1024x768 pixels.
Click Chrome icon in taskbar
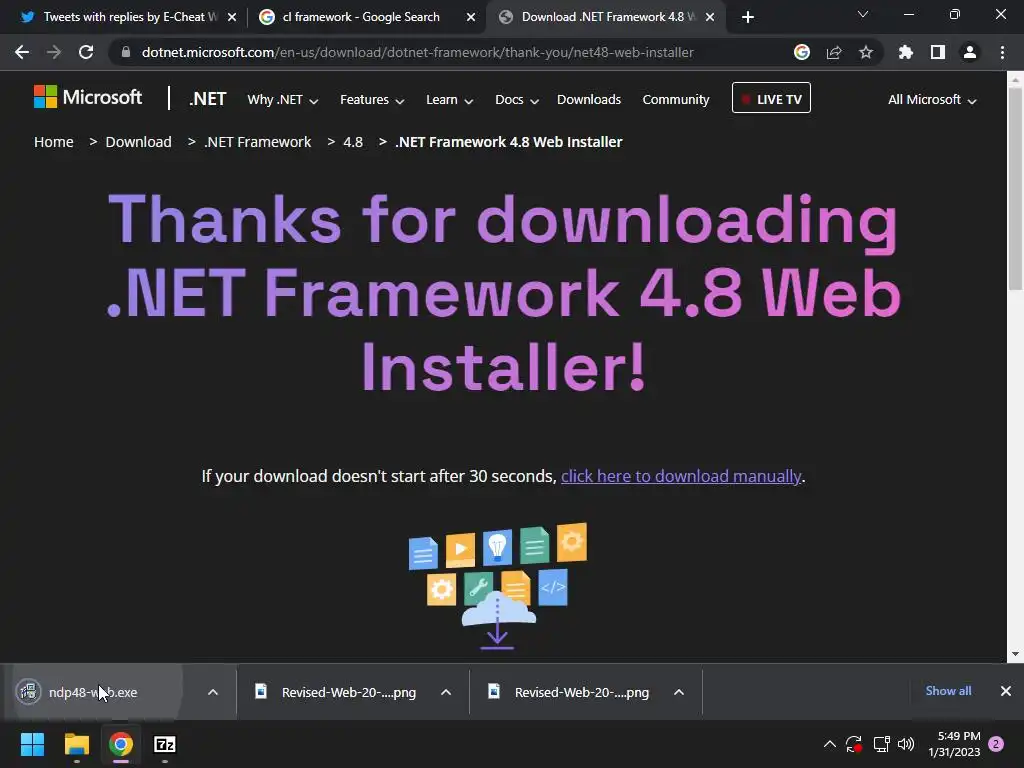tap(121, 744)
